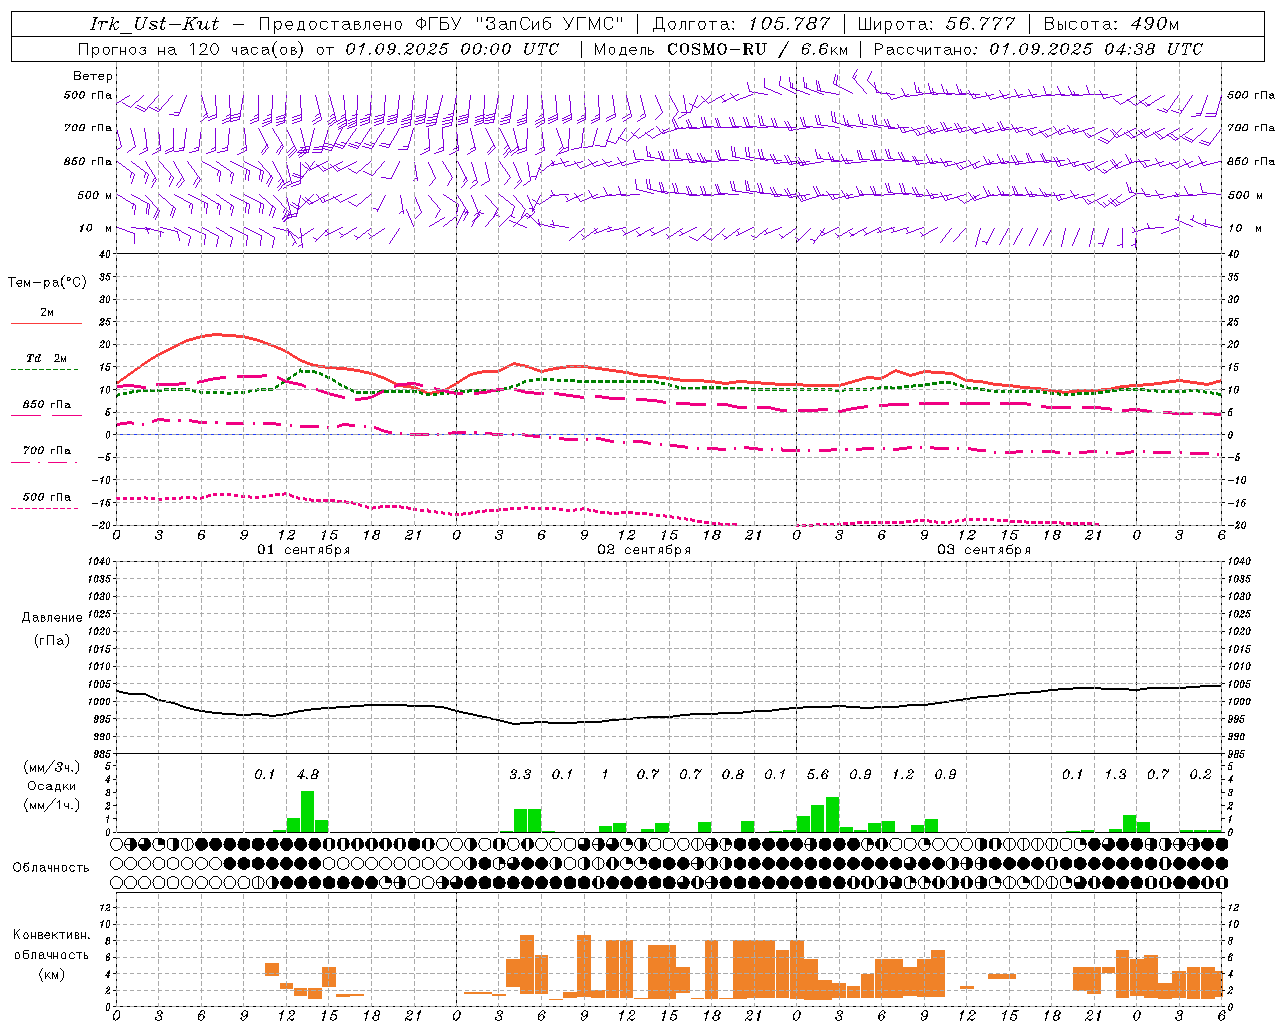Click the latitude value "Широта: 56.777"
The height and width of the screenshot is (1024, 1280).
936,24
